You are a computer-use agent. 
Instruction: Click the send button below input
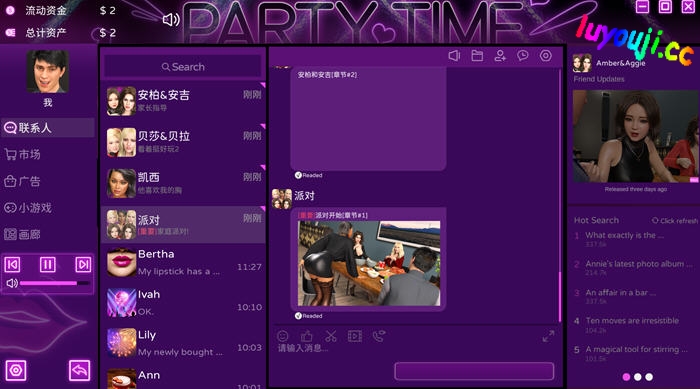coord(474,371)
